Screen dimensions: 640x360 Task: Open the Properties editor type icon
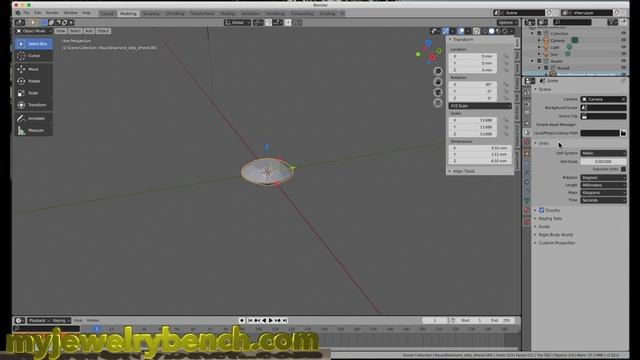click(x=530, y=81)
